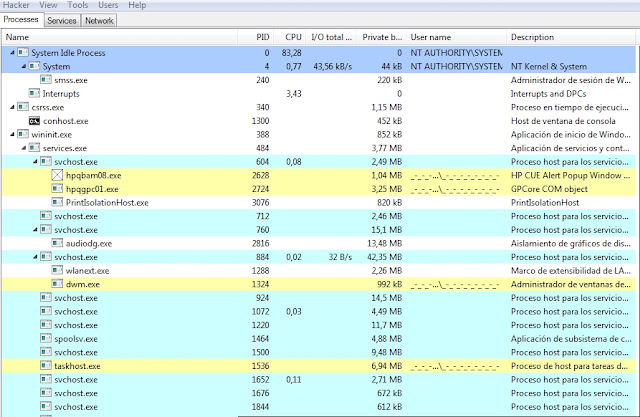Screen dimensions: 640x417
Task: Sort by the I/O total column header
Action: click(331, 37)
